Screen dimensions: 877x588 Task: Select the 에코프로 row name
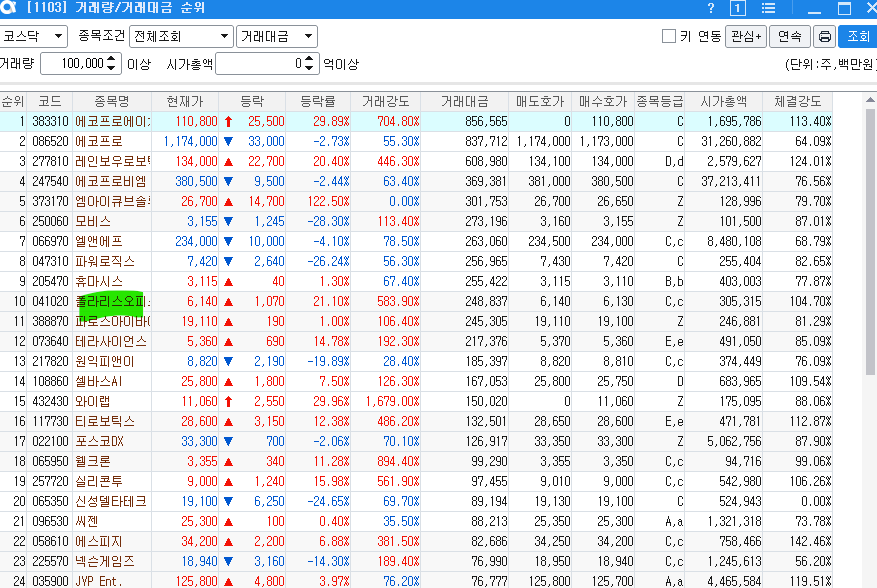[99, 142]
